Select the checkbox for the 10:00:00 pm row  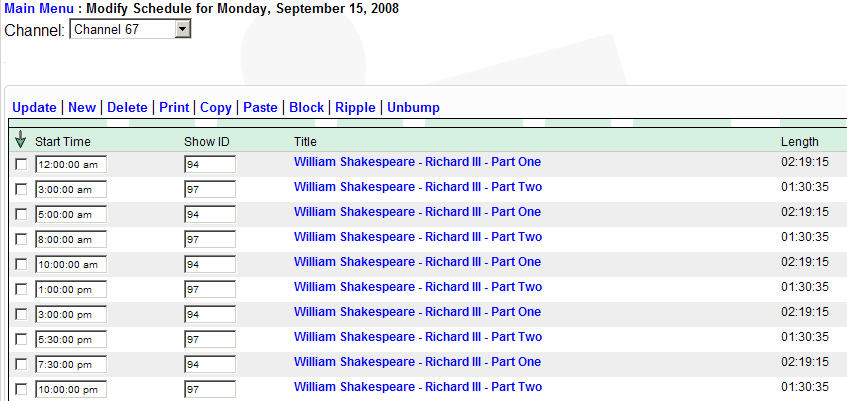tap(21, 389)
